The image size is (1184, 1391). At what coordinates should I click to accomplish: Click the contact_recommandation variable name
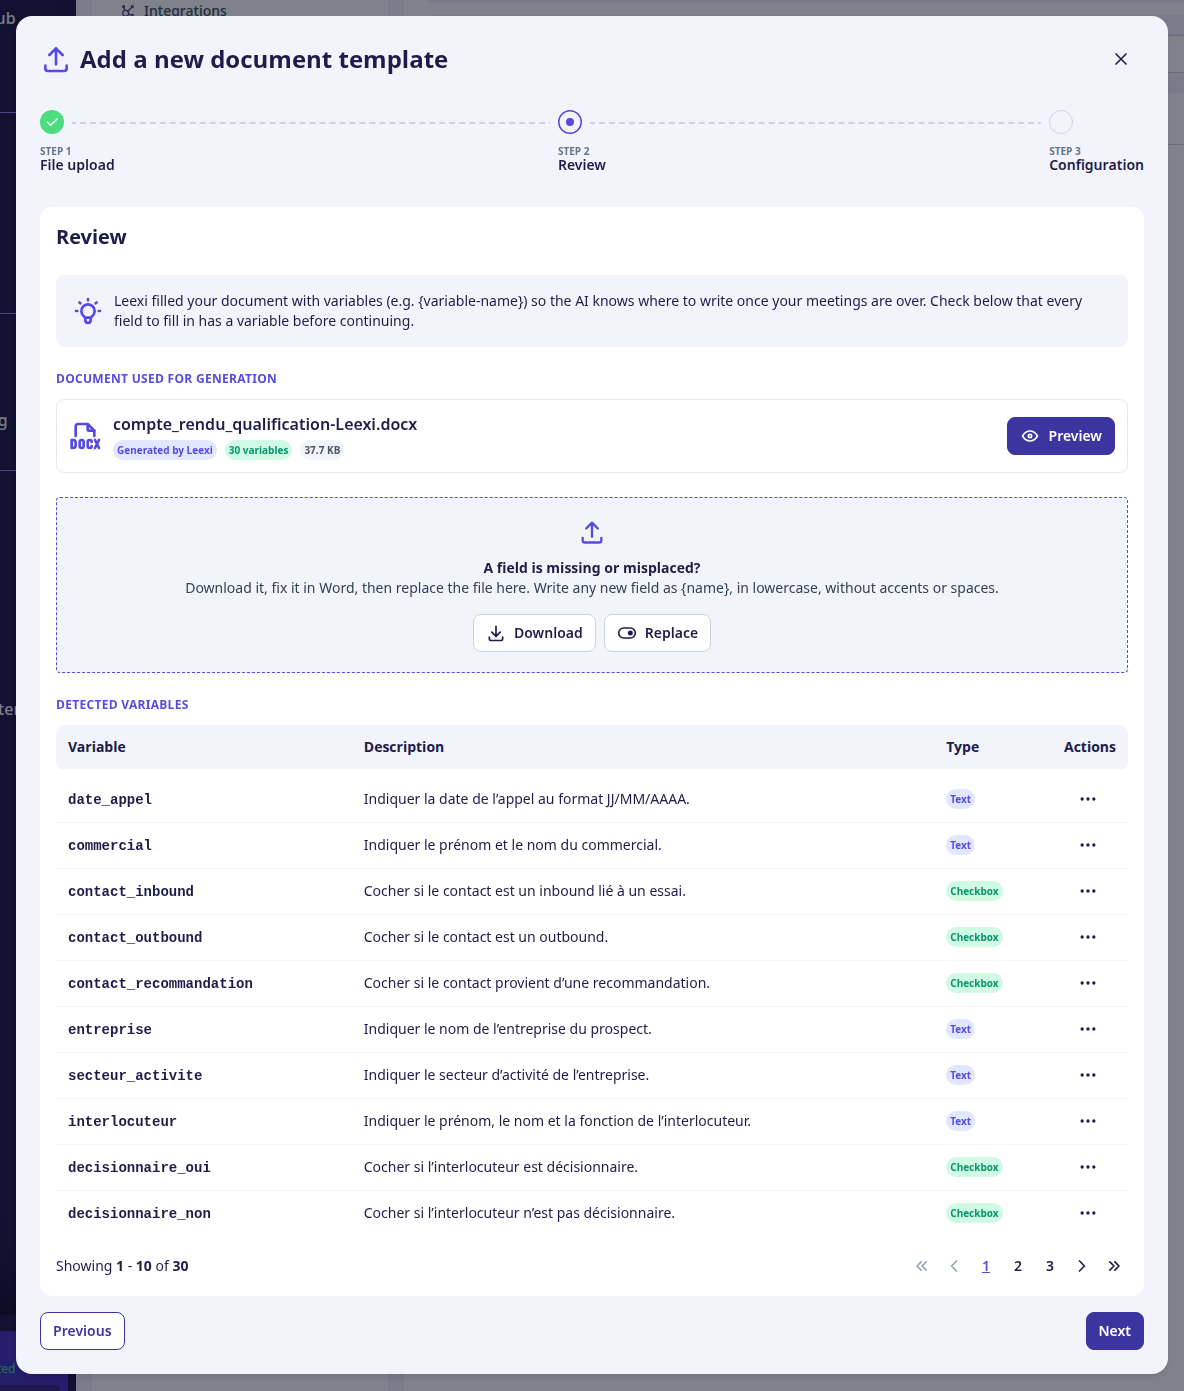point(160,983)
